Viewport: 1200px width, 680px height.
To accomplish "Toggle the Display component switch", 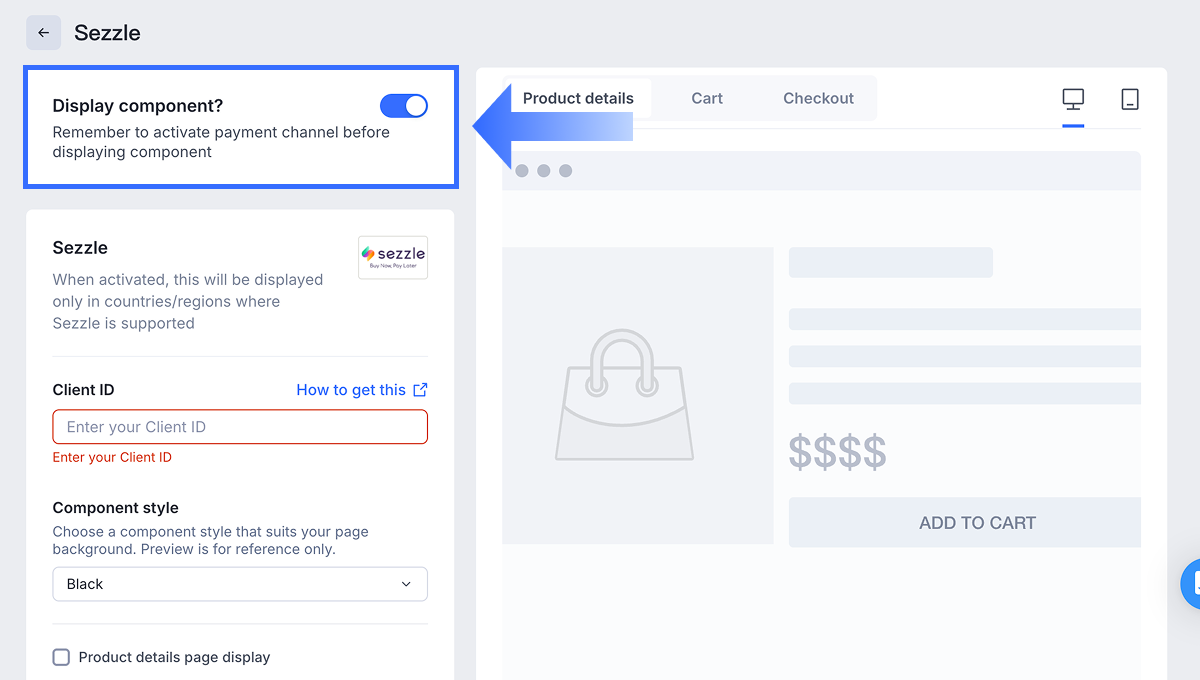I will [x=404, y=106].
